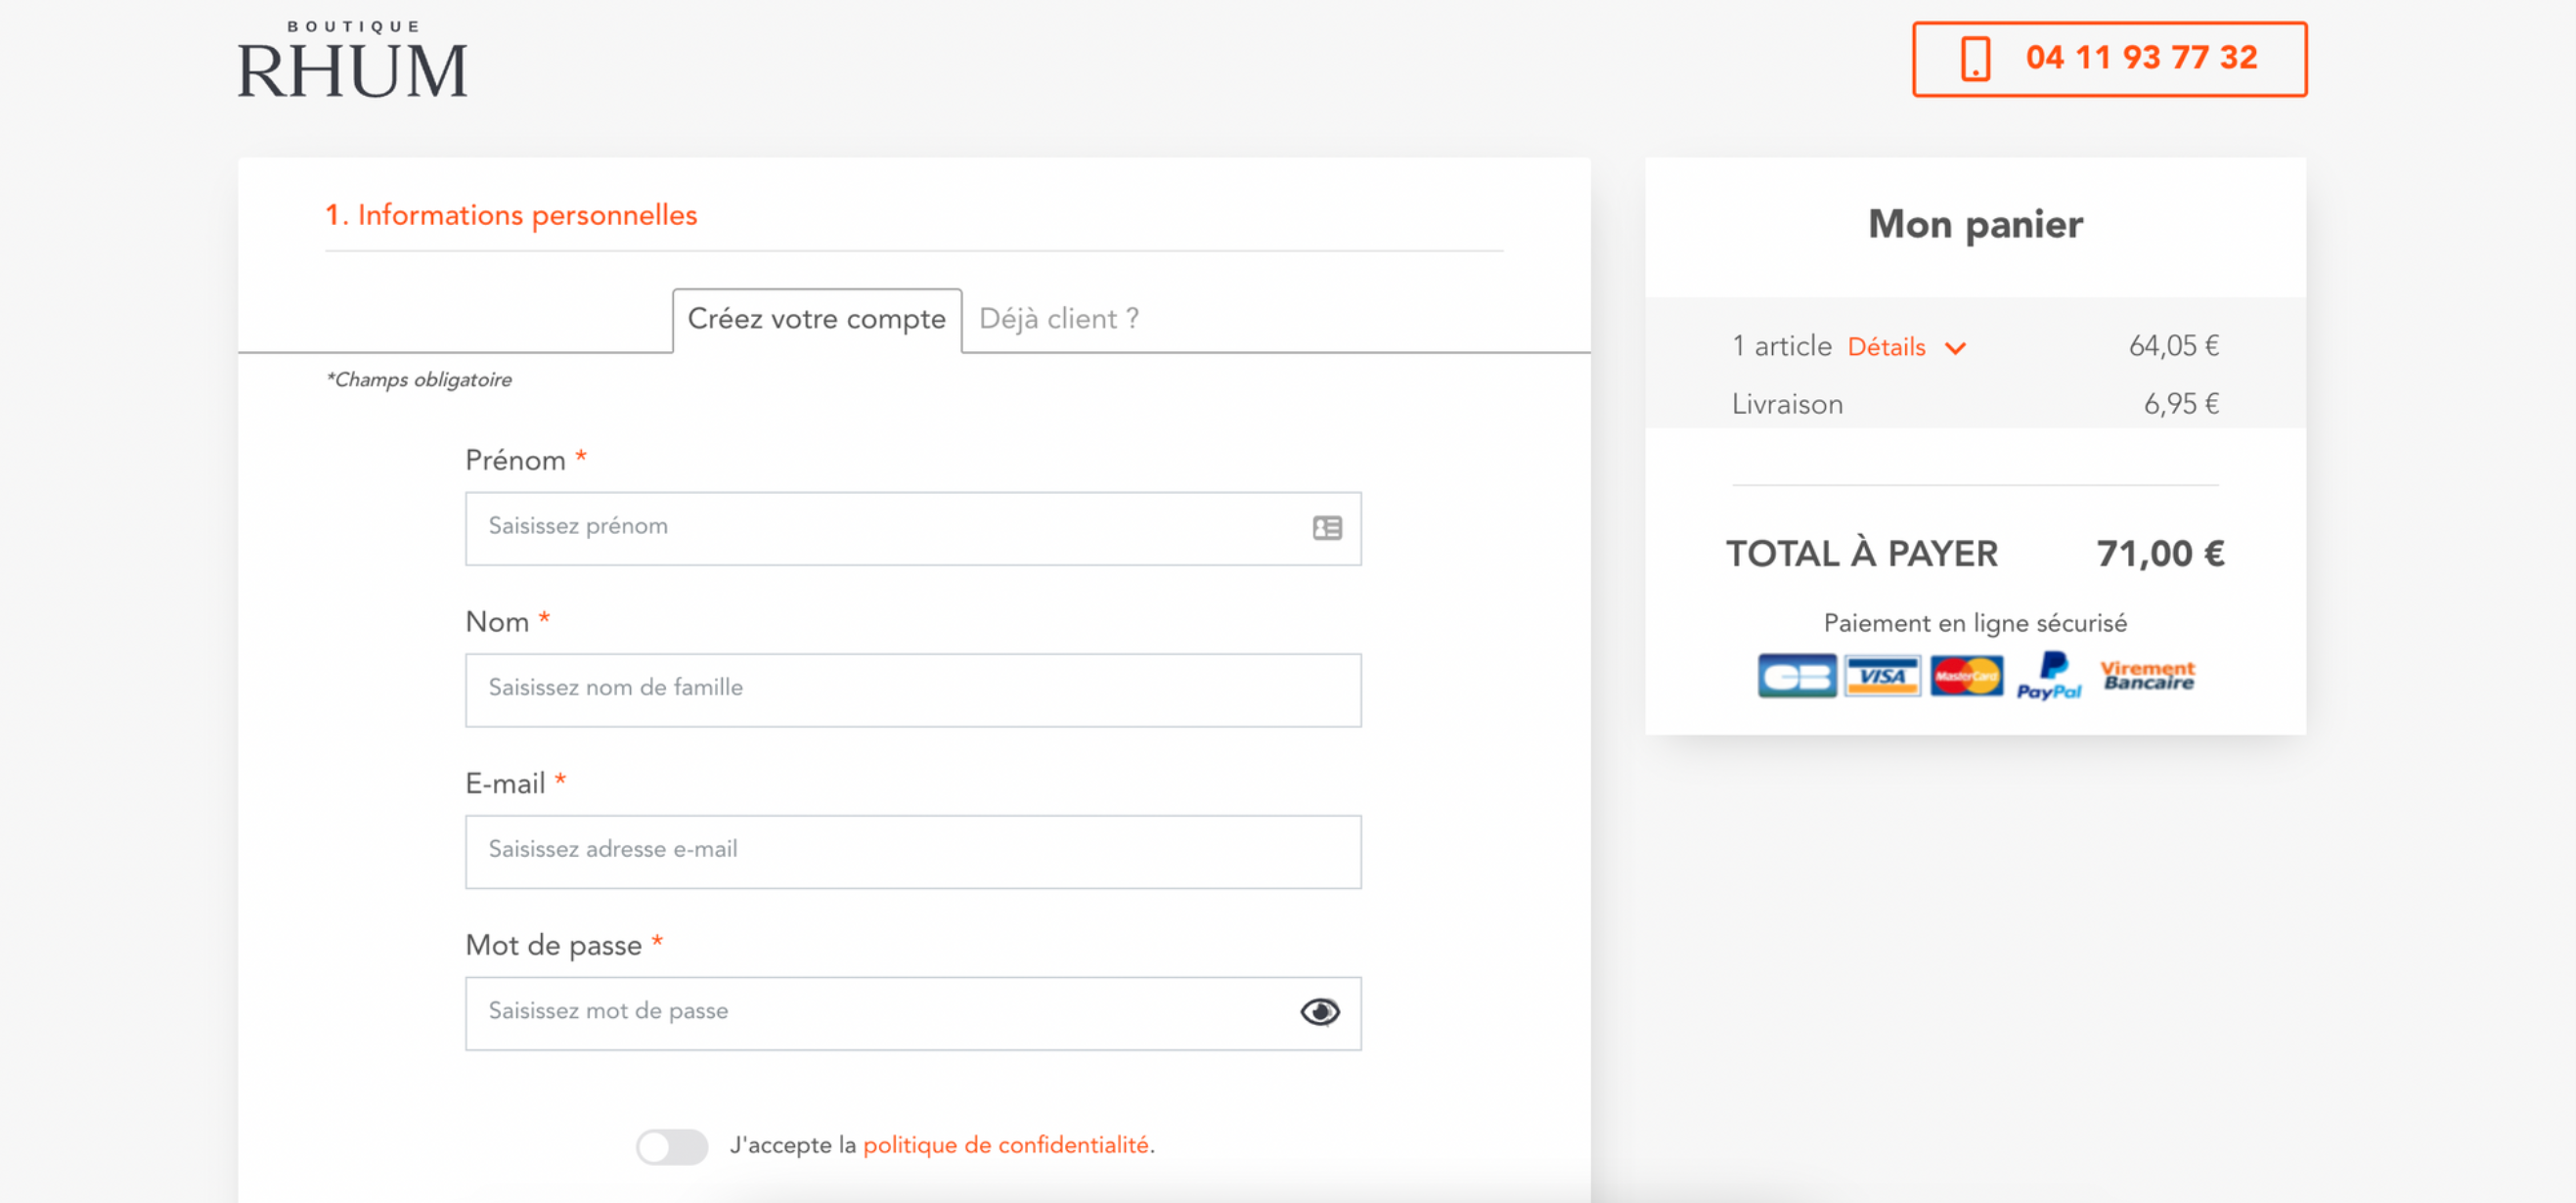Image resolution: width=2576 pixels, height=1203 pixels.
Task: Enable the privacy policy acceptance toggle
Action: tap(672, 1146)
